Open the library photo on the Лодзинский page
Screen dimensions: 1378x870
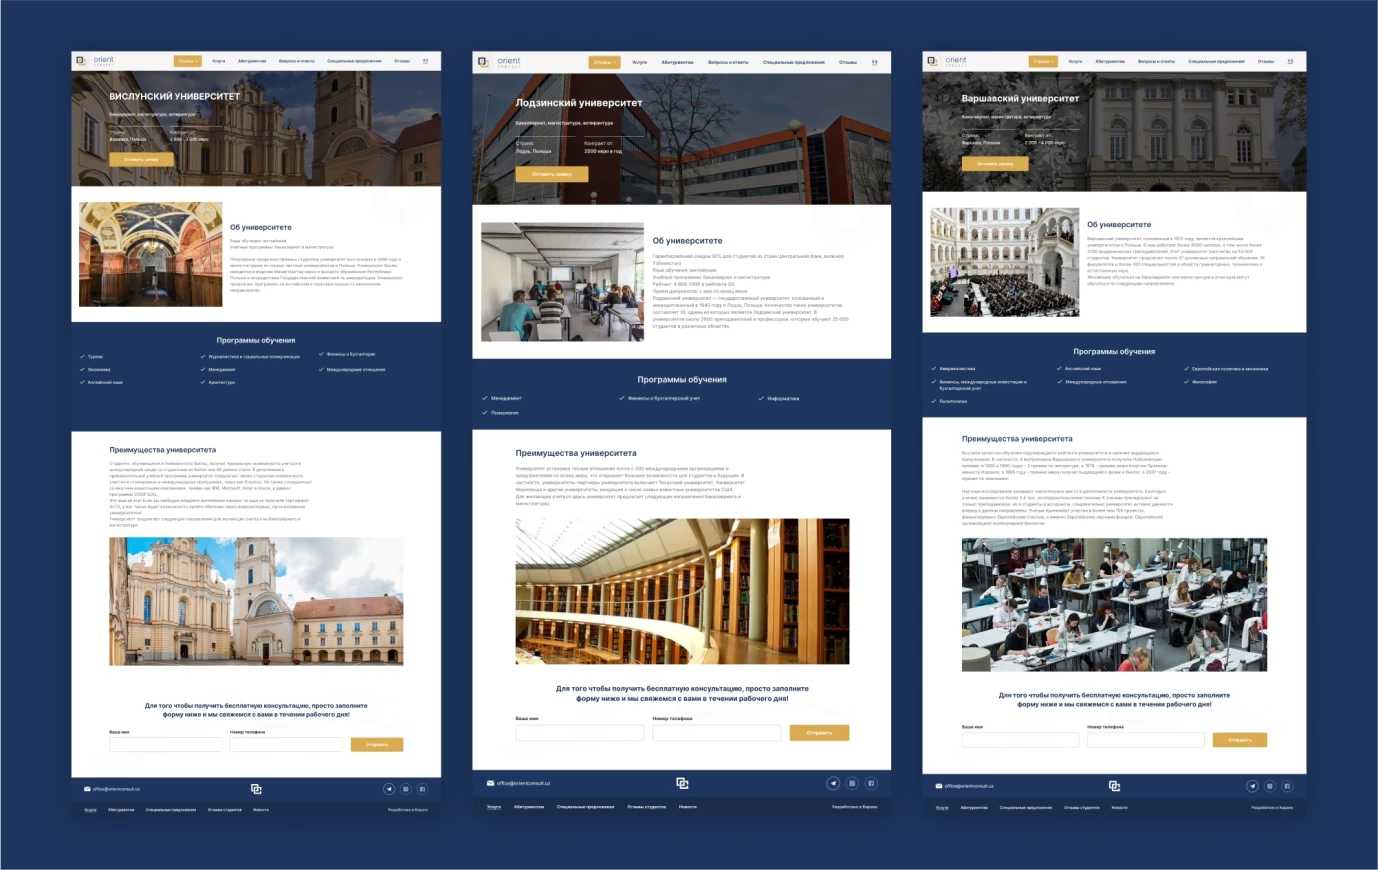coord(683,591)
